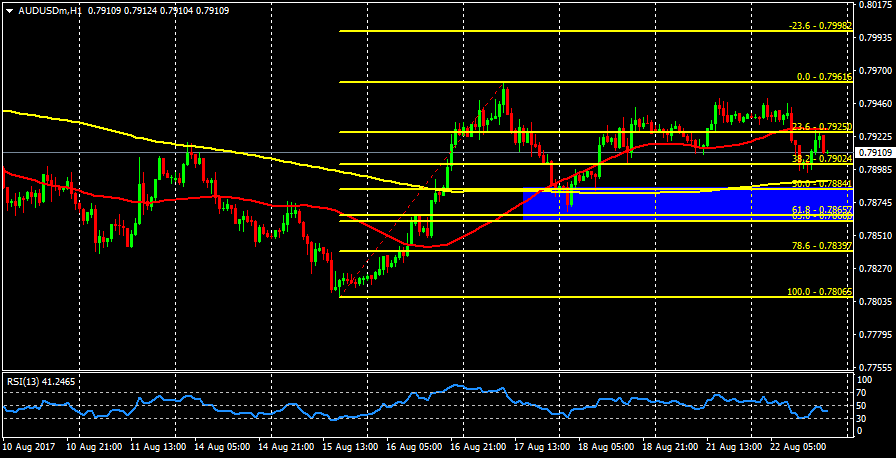Click 0.80175 on the price axis

click(x=876, y=5)
